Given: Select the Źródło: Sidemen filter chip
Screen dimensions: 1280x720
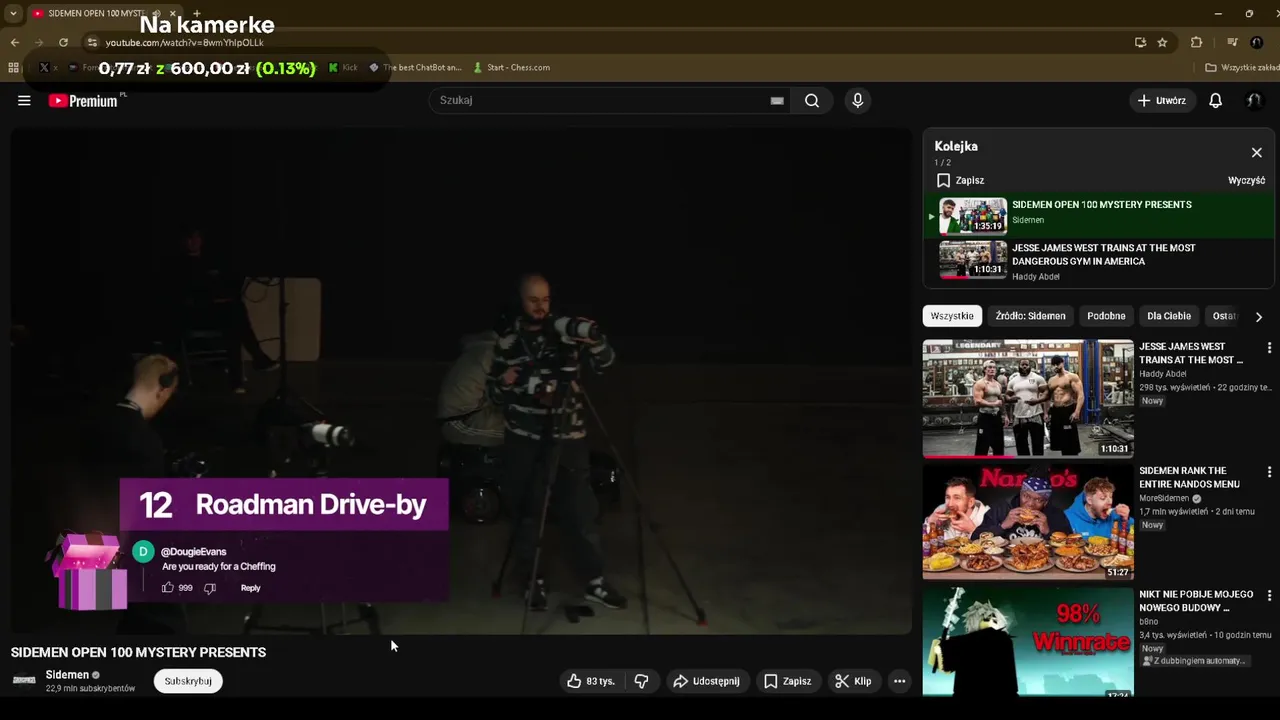Looking at the screenshot, I should click(x=1030, y=316).
